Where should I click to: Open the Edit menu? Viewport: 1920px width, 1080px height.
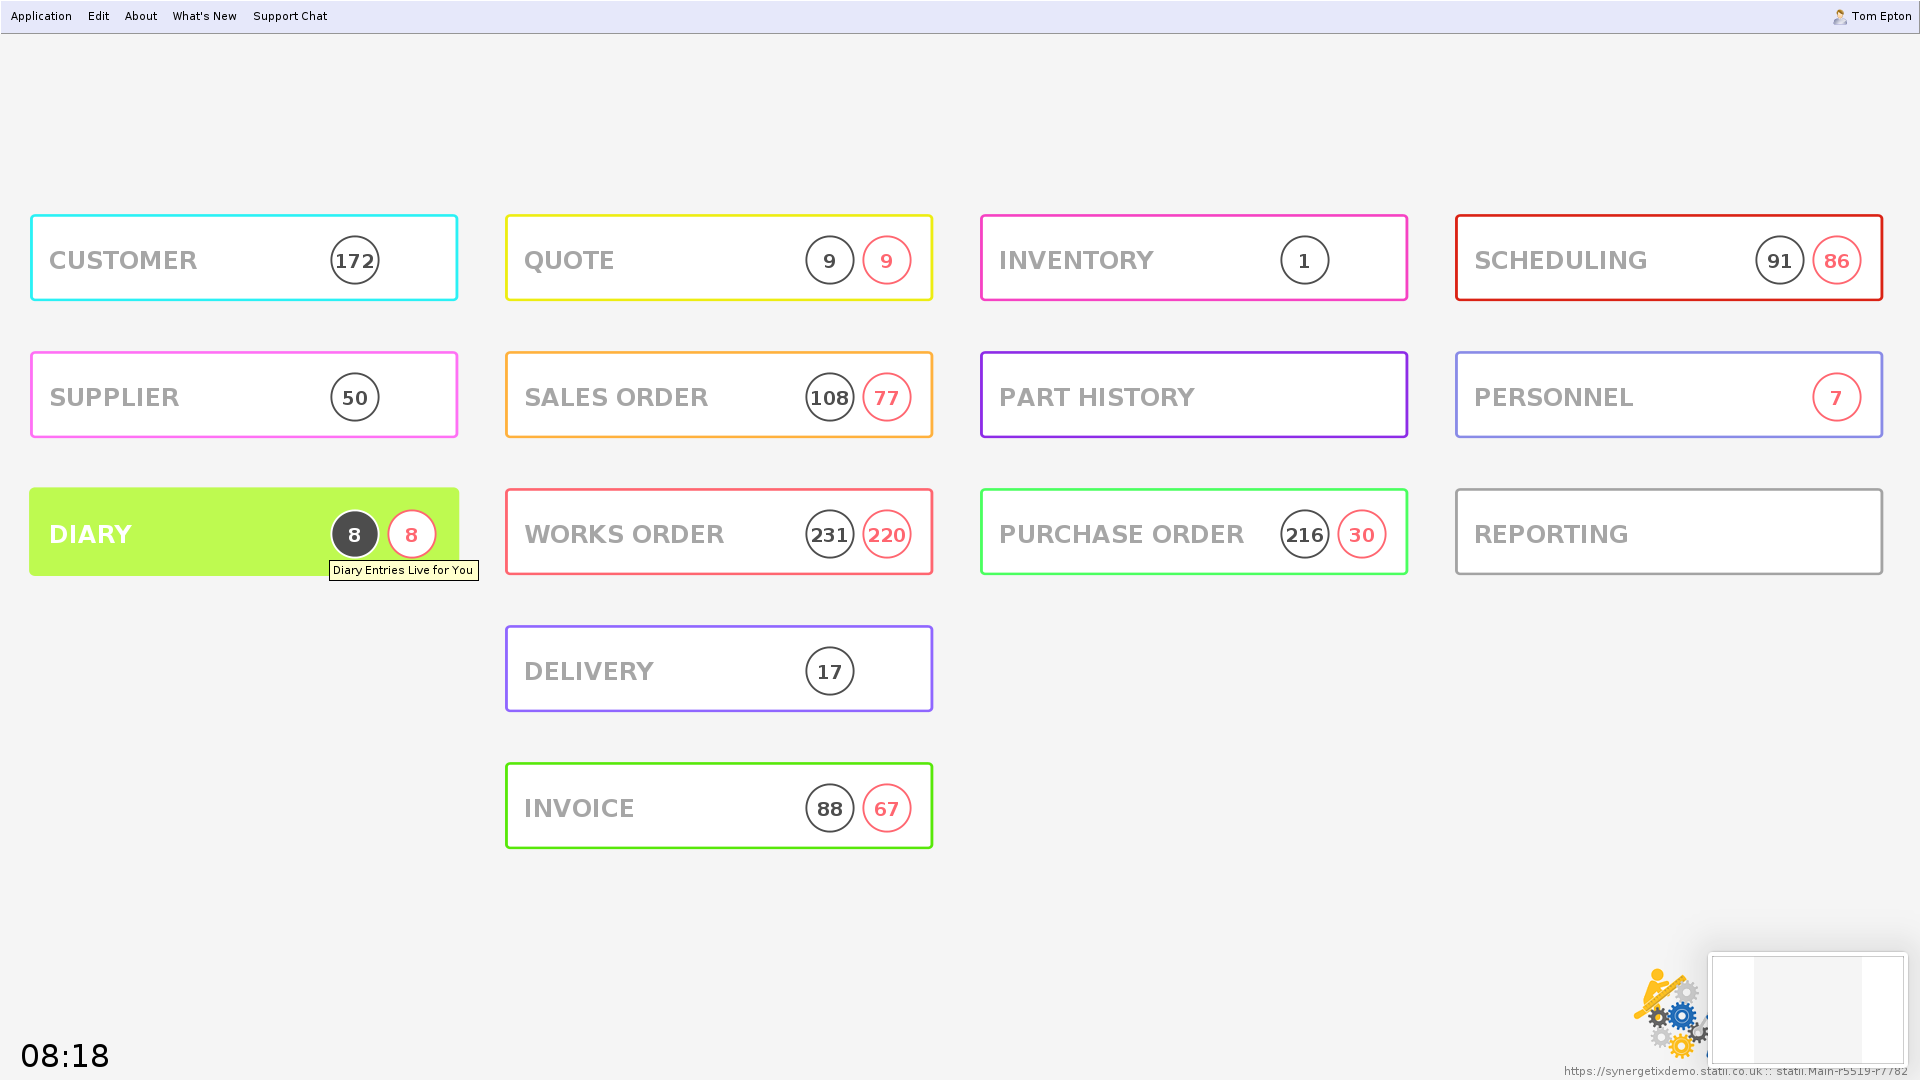98,17
